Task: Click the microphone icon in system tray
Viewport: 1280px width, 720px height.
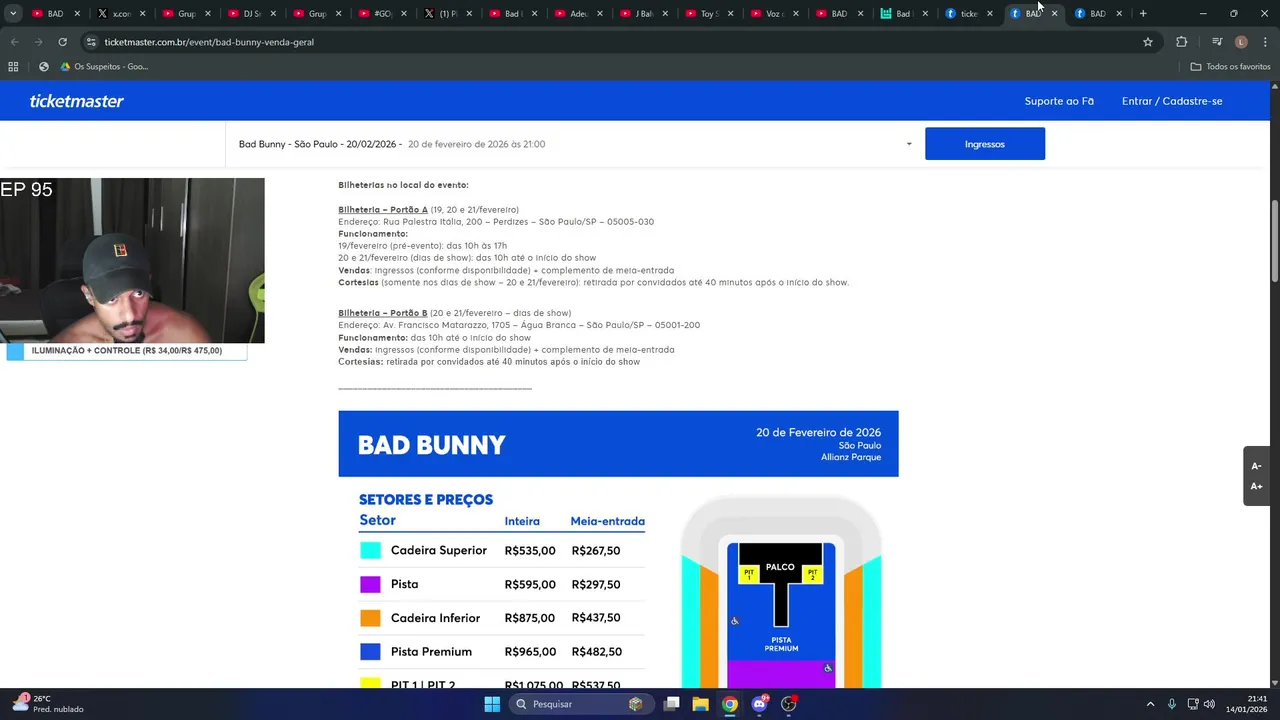Action: click(x=1171, y=704)
